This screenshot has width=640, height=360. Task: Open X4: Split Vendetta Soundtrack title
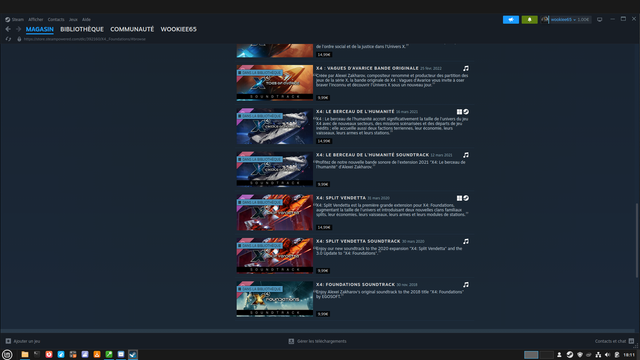click(358, 241)
